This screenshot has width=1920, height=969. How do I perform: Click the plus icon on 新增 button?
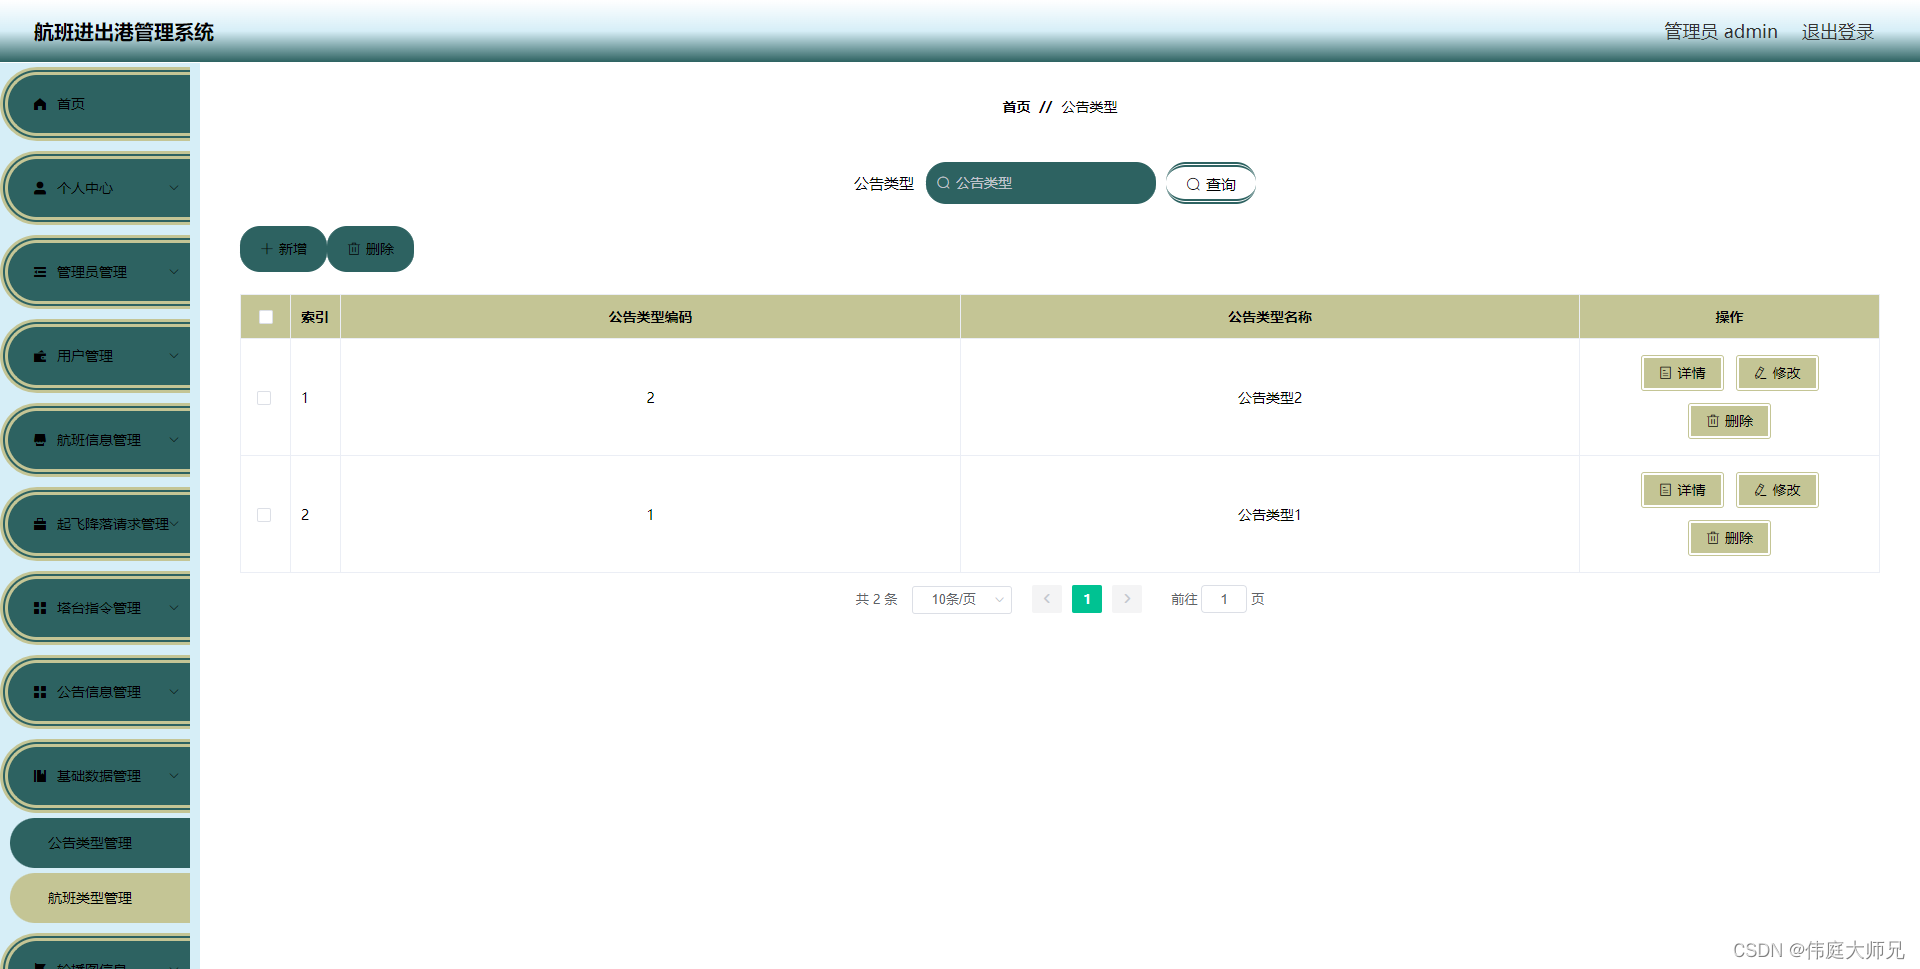[266, 249]
